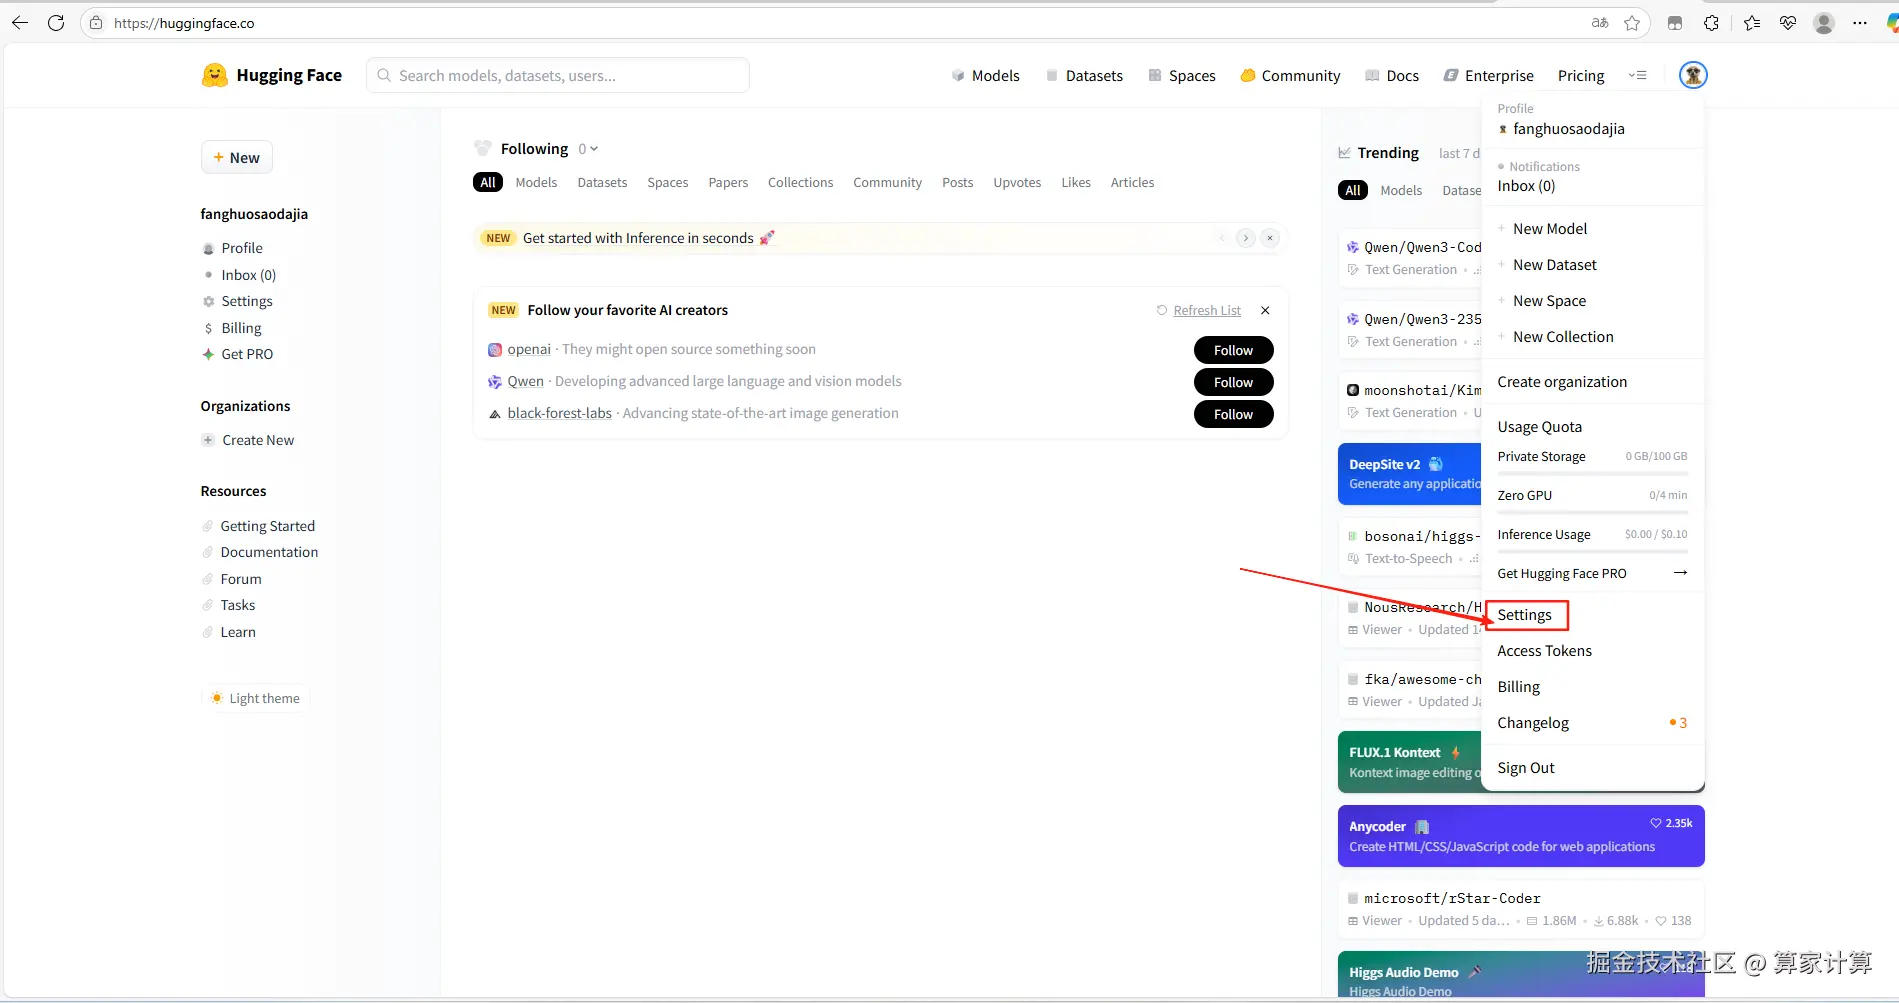Click the Refresh List link
1899x1003 pixels.
[1207, 310]
